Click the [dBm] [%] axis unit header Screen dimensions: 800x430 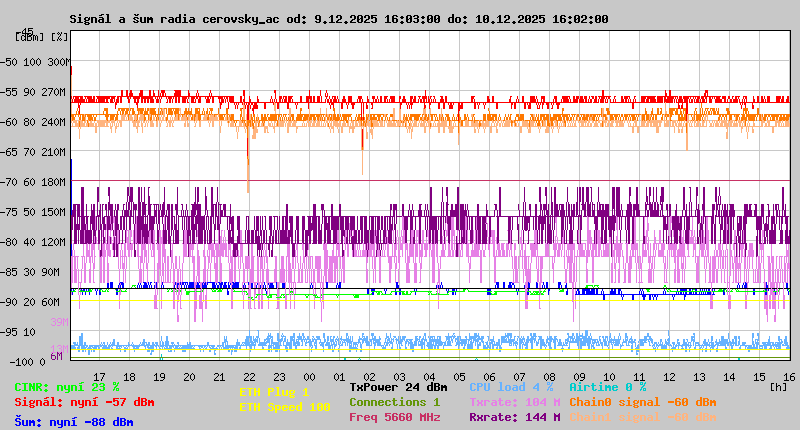(x=42, y=37)
